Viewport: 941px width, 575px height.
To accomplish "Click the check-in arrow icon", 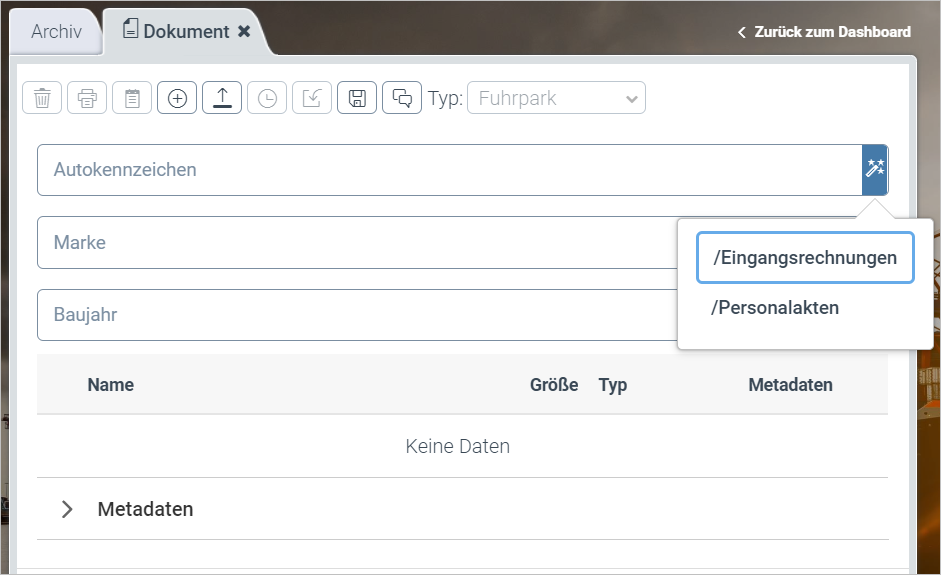I will (x=312, y=98).
